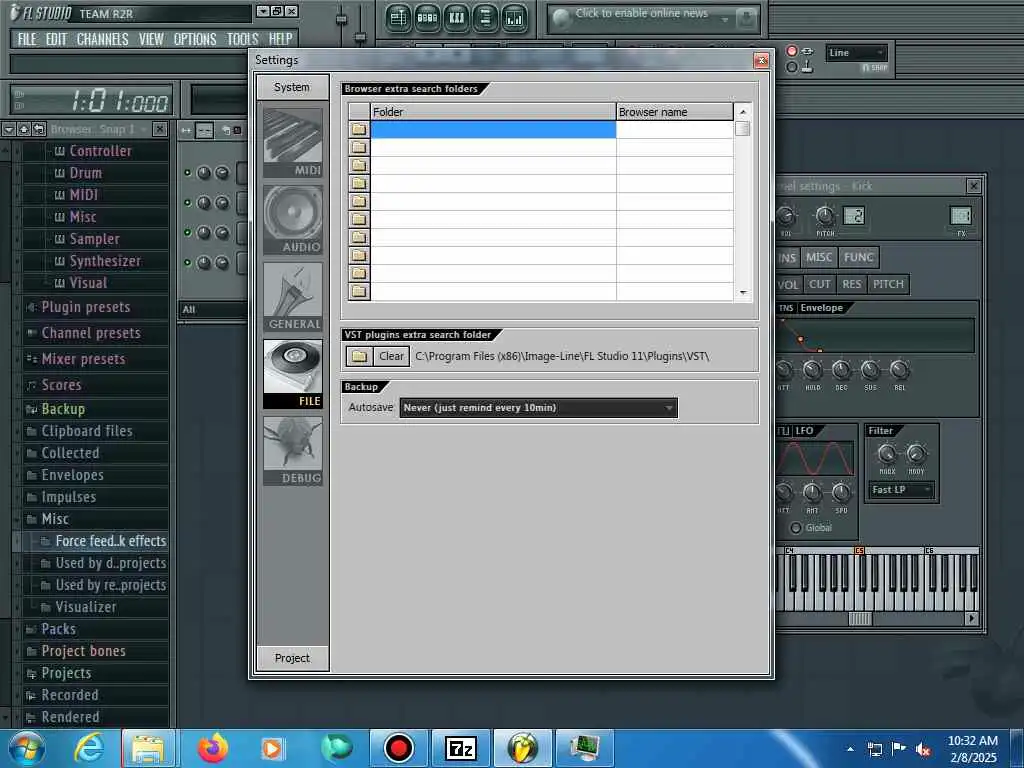Click the first Folder cell in table
Viewport: 1024px width, 768px height.
[x=493, y=129]
